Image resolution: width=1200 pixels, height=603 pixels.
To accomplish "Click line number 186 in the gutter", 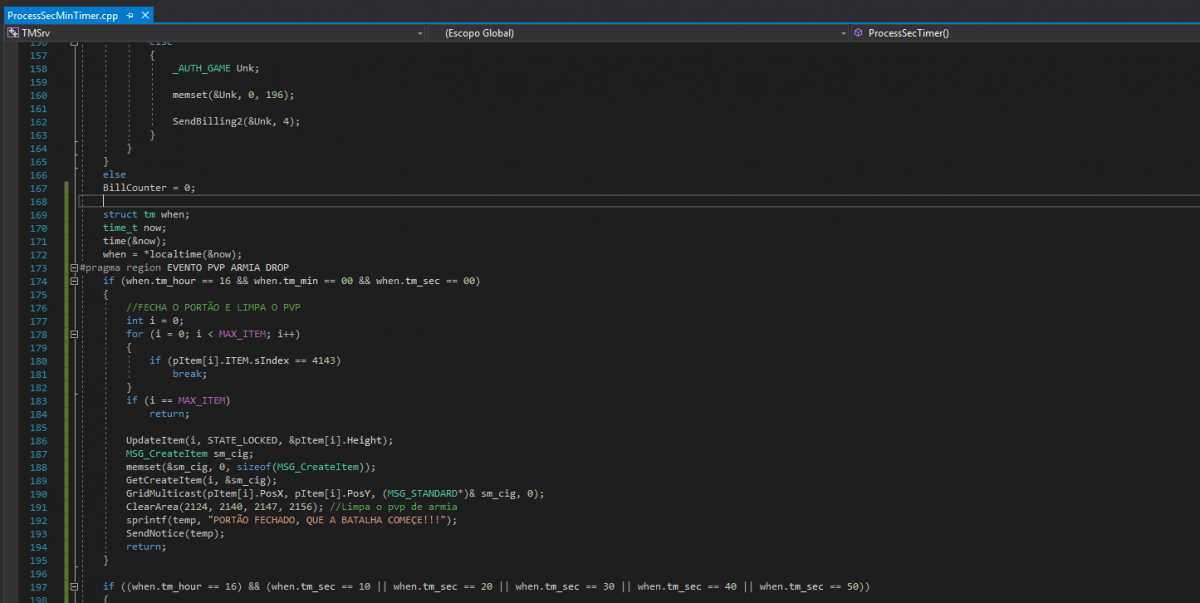I will [x=39, y=441].
